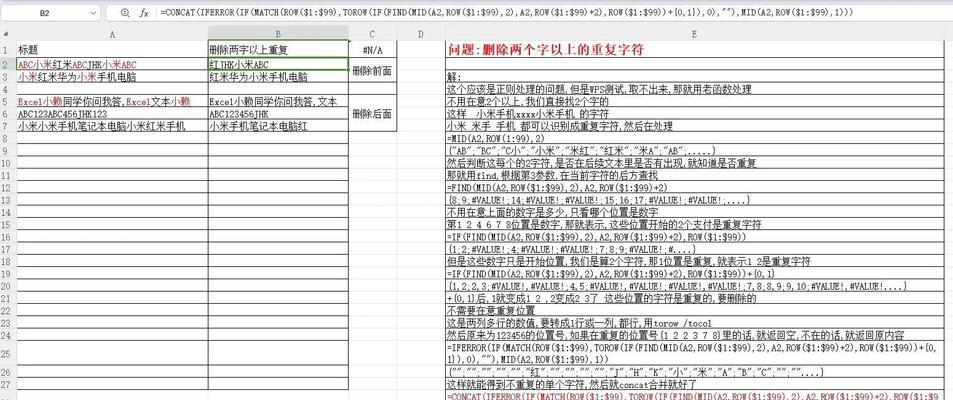Image resolution: width=953 pixels, height=400 pixels.
Task: Click the merged cell 删除前面
Action: point(372,71)
